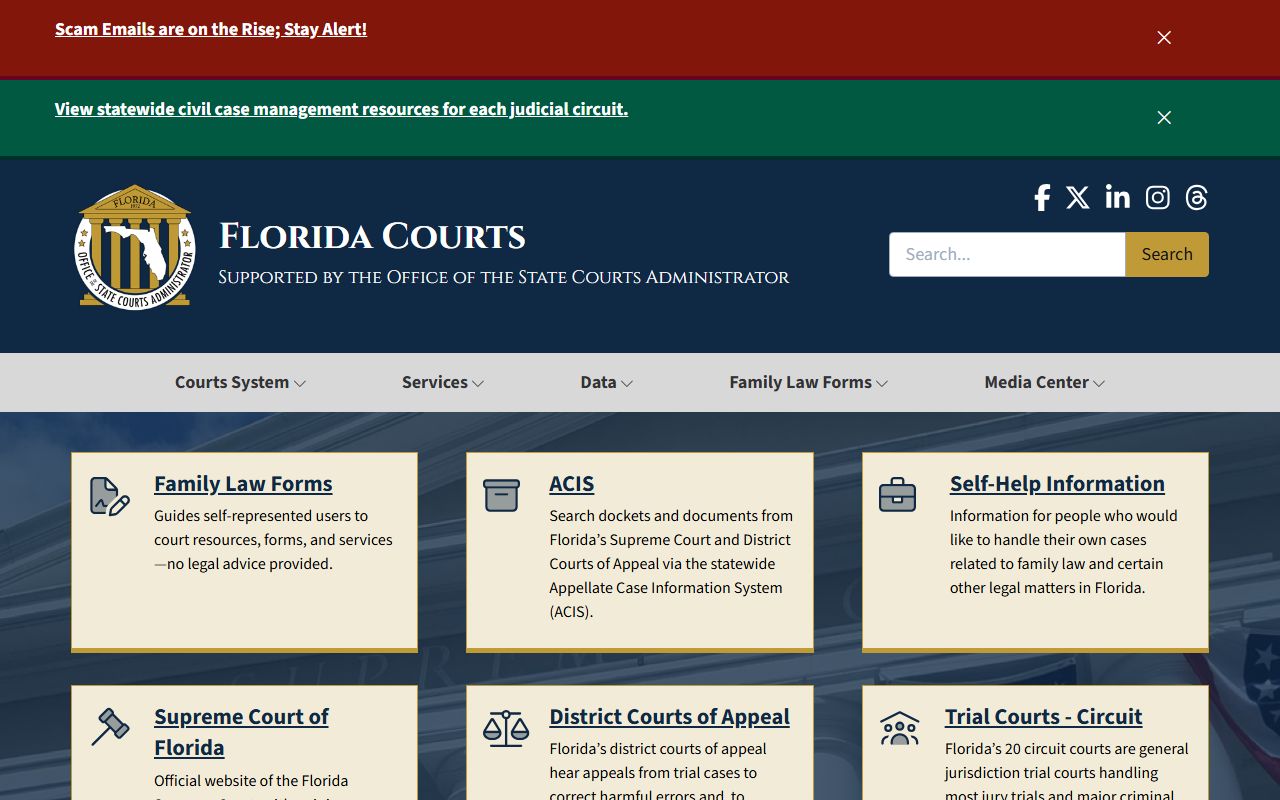1280x800 pixels.
Task: Click the Family Law Forms document-pencil icon
Action: point(109,496)
